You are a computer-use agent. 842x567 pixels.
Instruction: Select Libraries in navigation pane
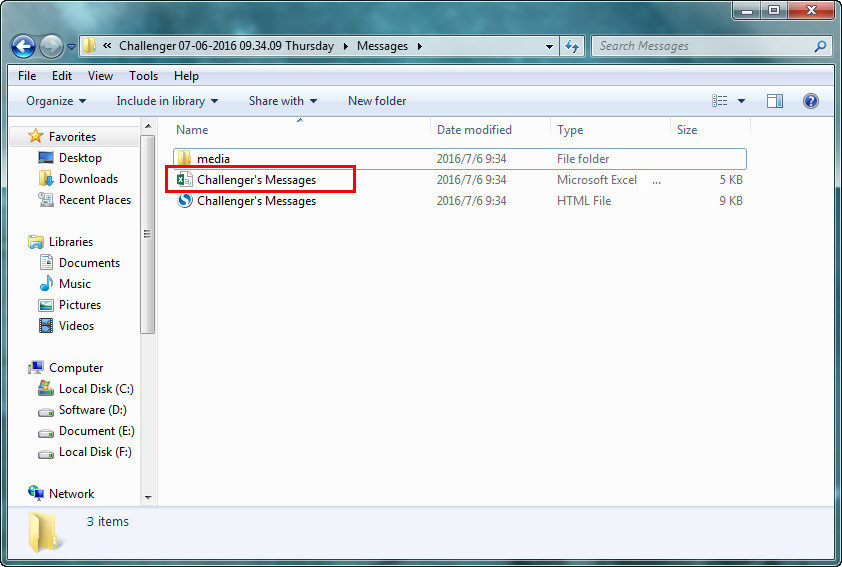tap(71, 242)
